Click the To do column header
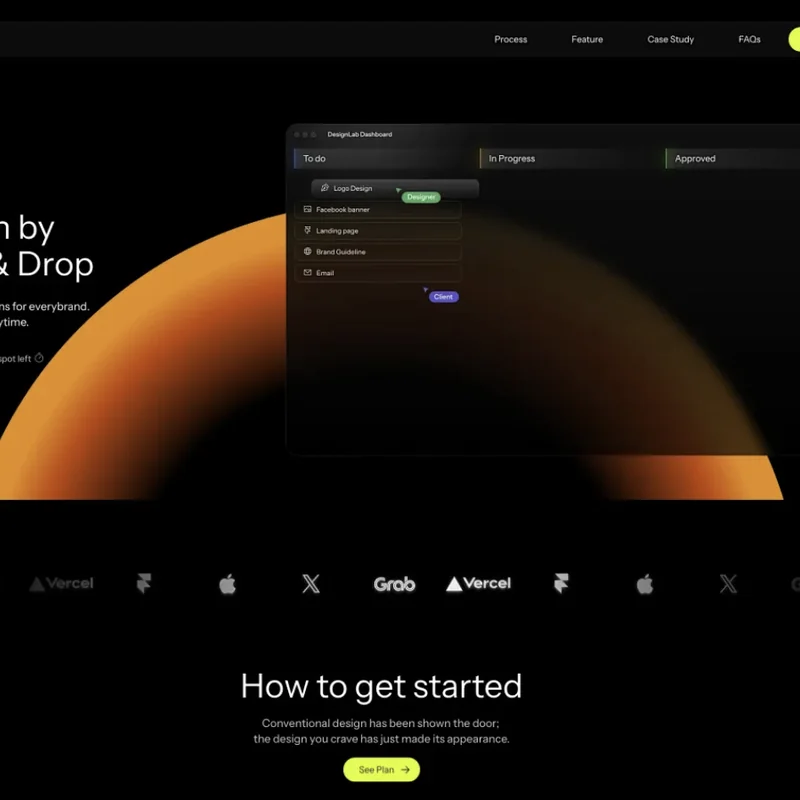The height and width of the screenshot is (800, 800). [315, 159]
